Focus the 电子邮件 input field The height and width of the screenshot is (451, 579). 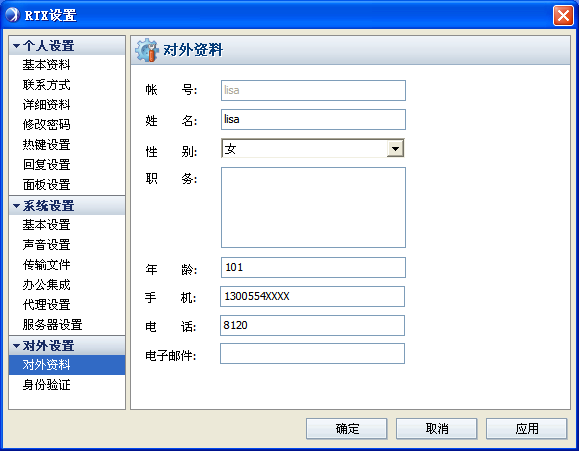[312, 353]
